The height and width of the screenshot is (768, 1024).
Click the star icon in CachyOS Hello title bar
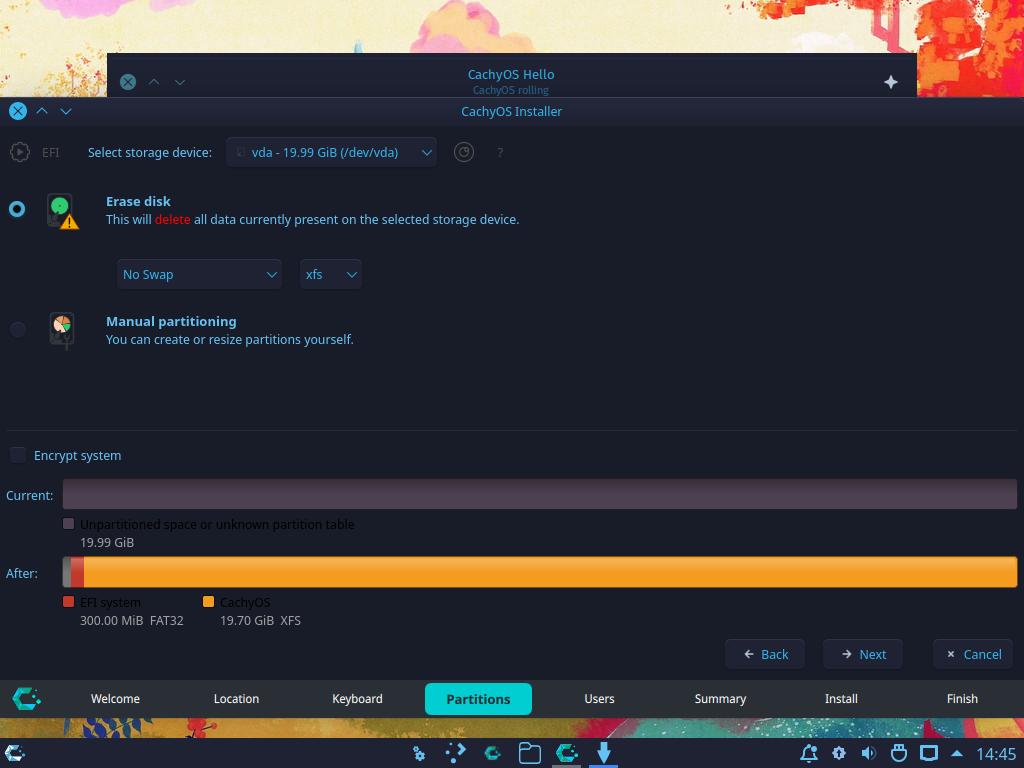click(891, 82)
